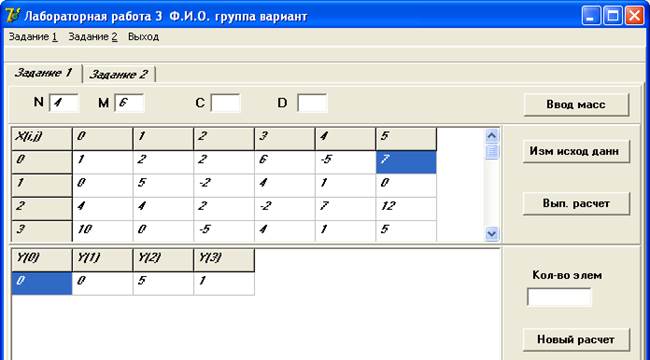Switch to the Задание 1 tab
The image size is (650, 360).
44,73
